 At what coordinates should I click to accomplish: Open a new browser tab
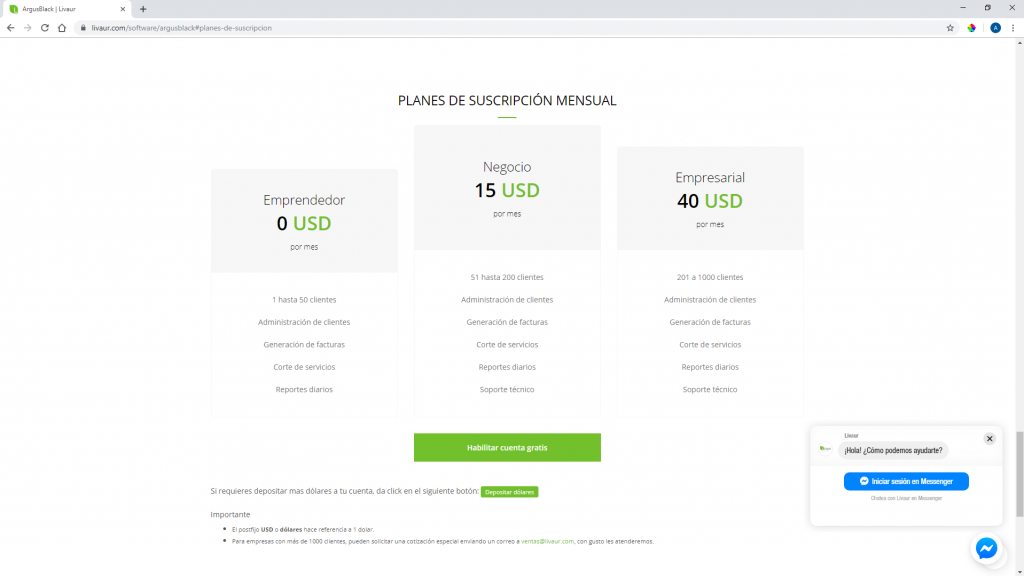pos(143,9)
